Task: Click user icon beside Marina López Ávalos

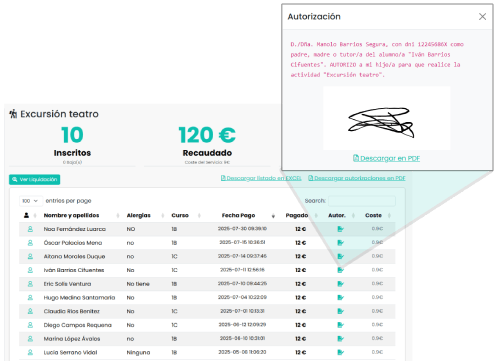Action: click(x=30, y=339)
